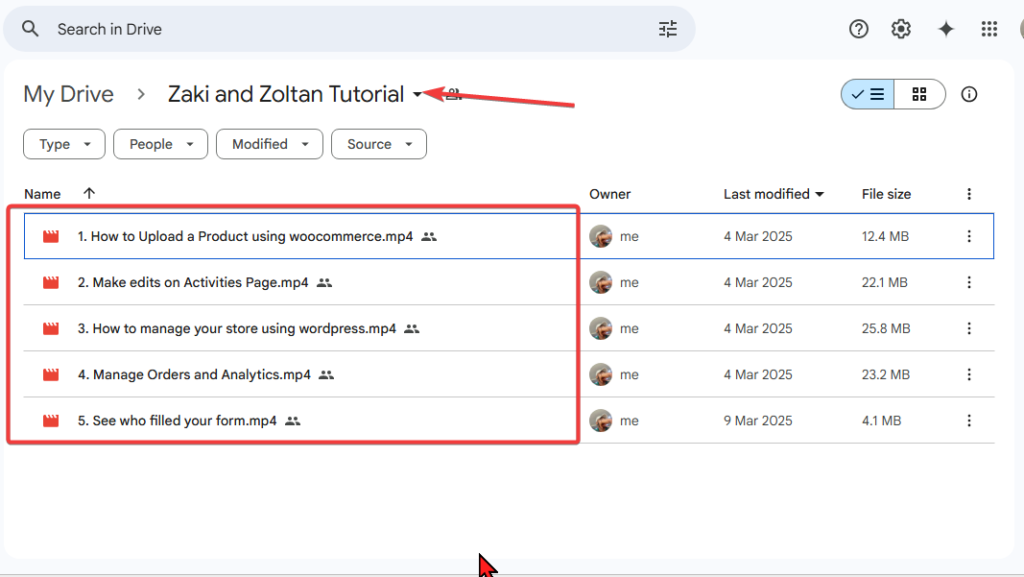Click the File size column header
1024x577 pixels.
(x=886, y=194)
